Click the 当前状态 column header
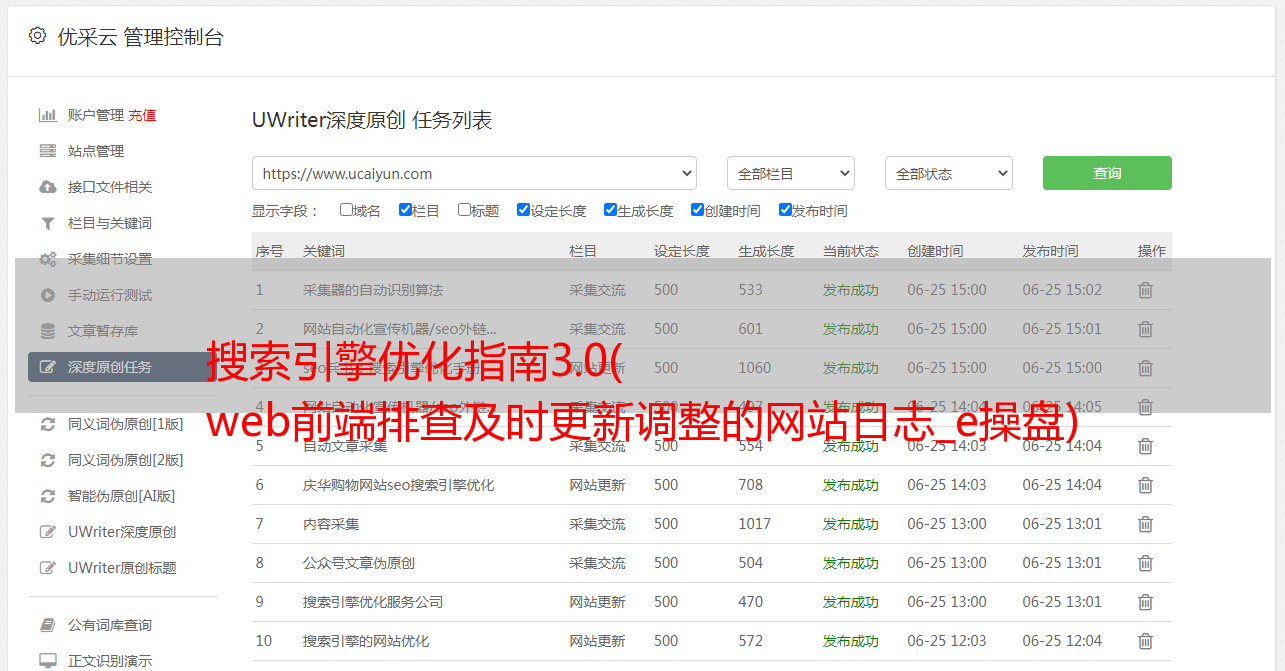1285x671 pixels. click(851, 251)
